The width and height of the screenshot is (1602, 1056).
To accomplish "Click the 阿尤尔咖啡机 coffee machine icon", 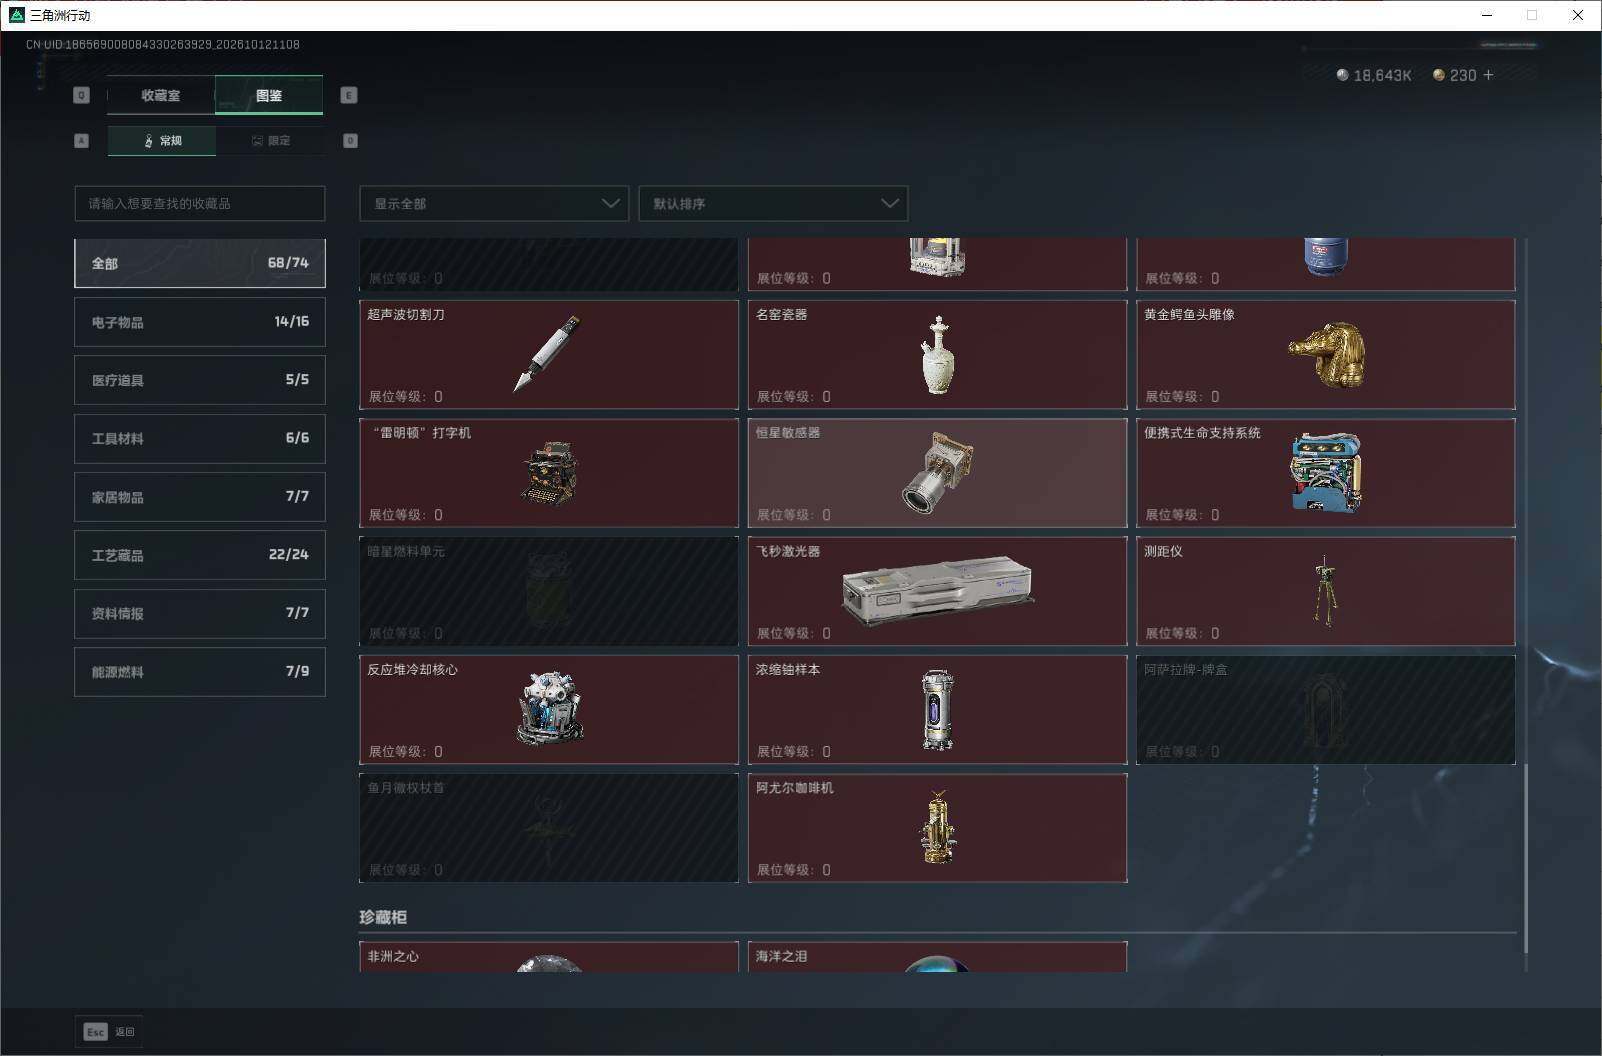I will click(x=937, y=827).
